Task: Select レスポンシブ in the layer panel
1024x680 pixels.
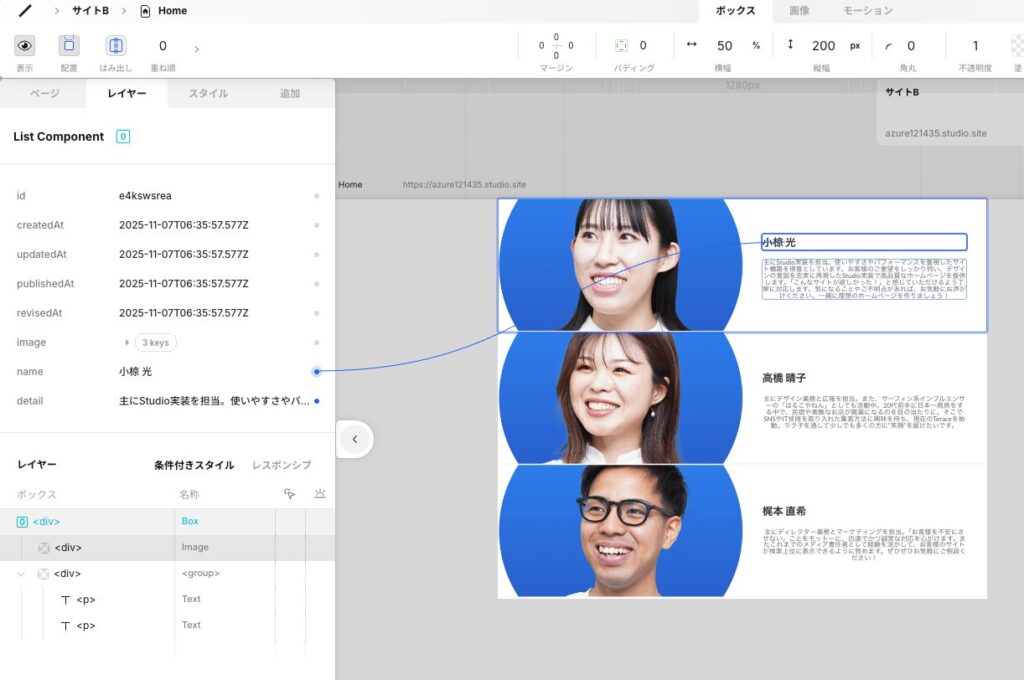Action: pyautogui.click(x=281, y=465)
